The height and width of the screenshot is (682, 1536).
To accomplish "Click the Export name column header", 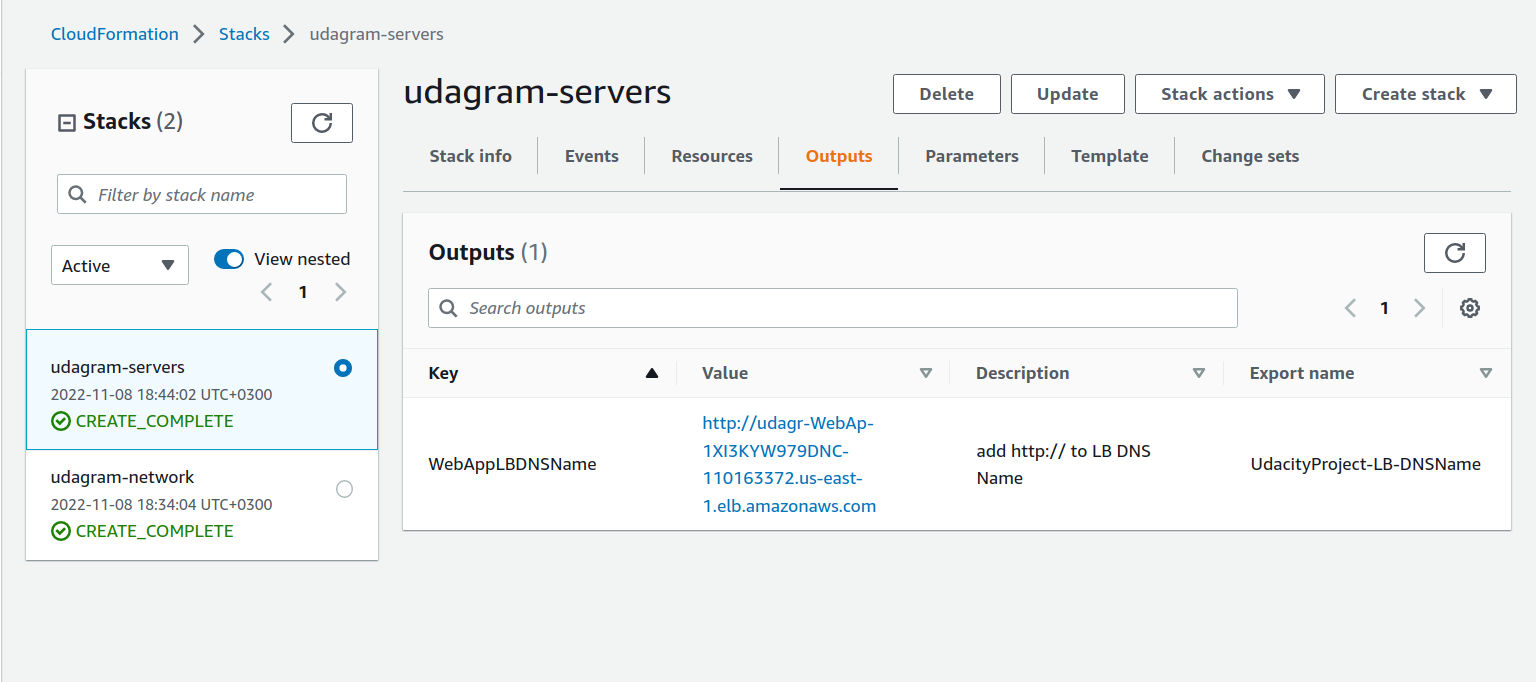I will click(x=1302, y=373).
